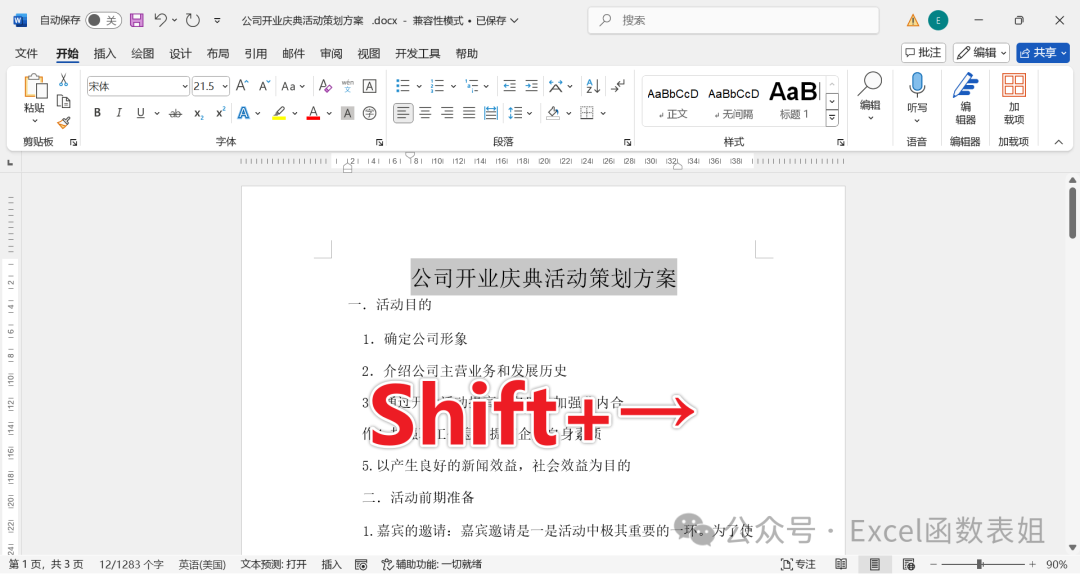Click the Share button
The width and height of the screenshot is (1080, 574).
click(1043, 52)
